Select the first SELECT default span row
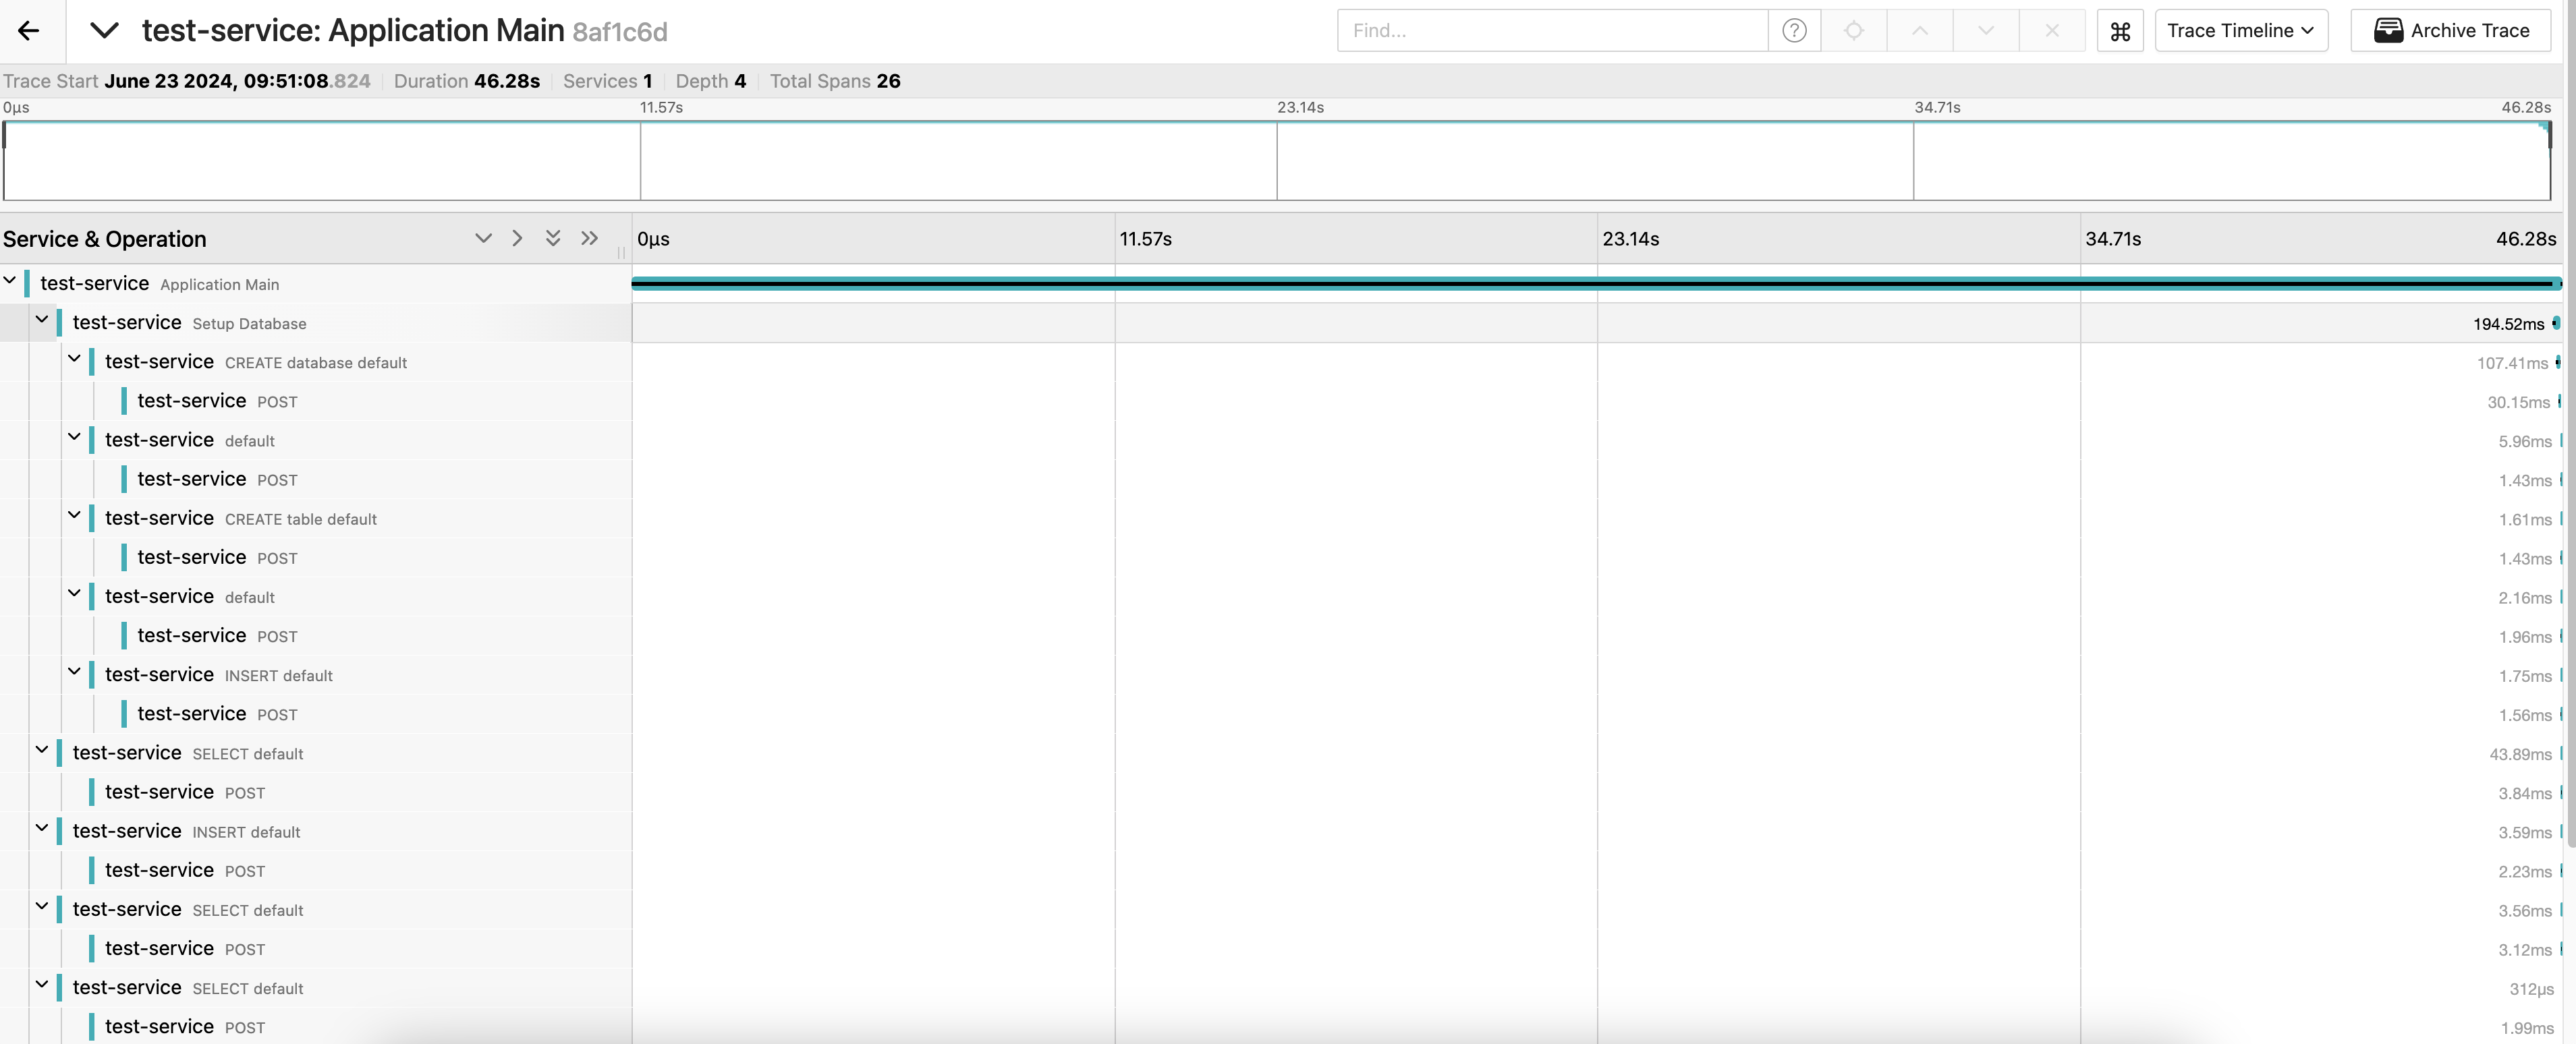2576x1044 pixels. [x=248, y=753]
